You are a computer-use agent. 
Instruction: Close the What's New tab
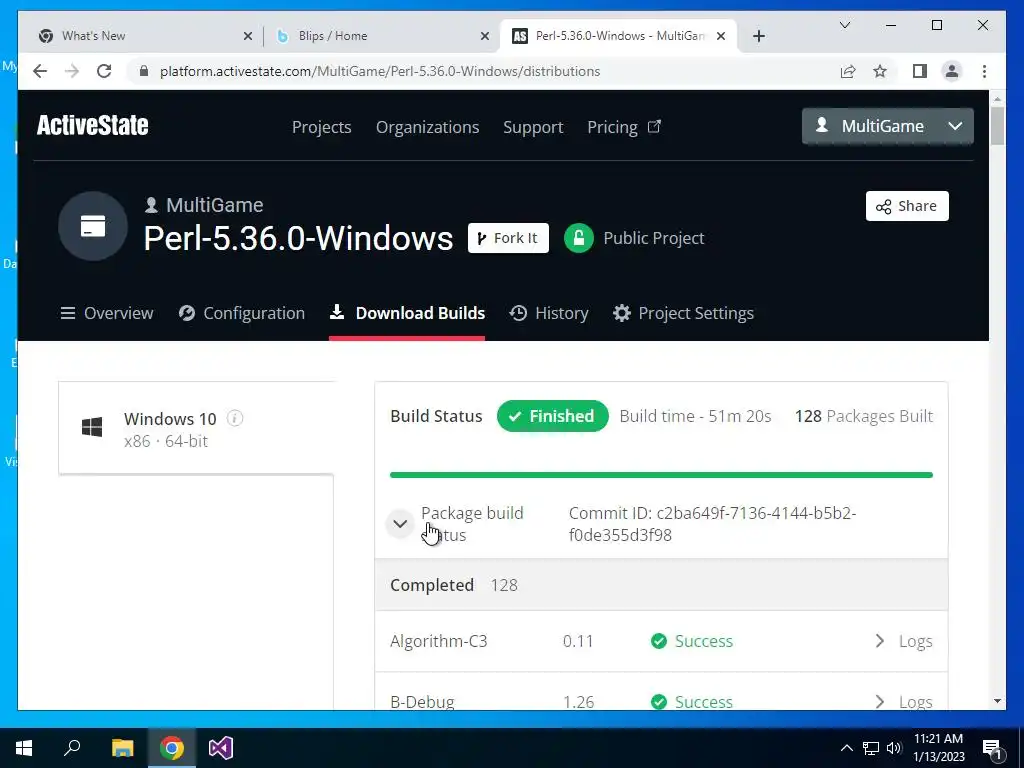pyautogui.click(x=248, y=36)
